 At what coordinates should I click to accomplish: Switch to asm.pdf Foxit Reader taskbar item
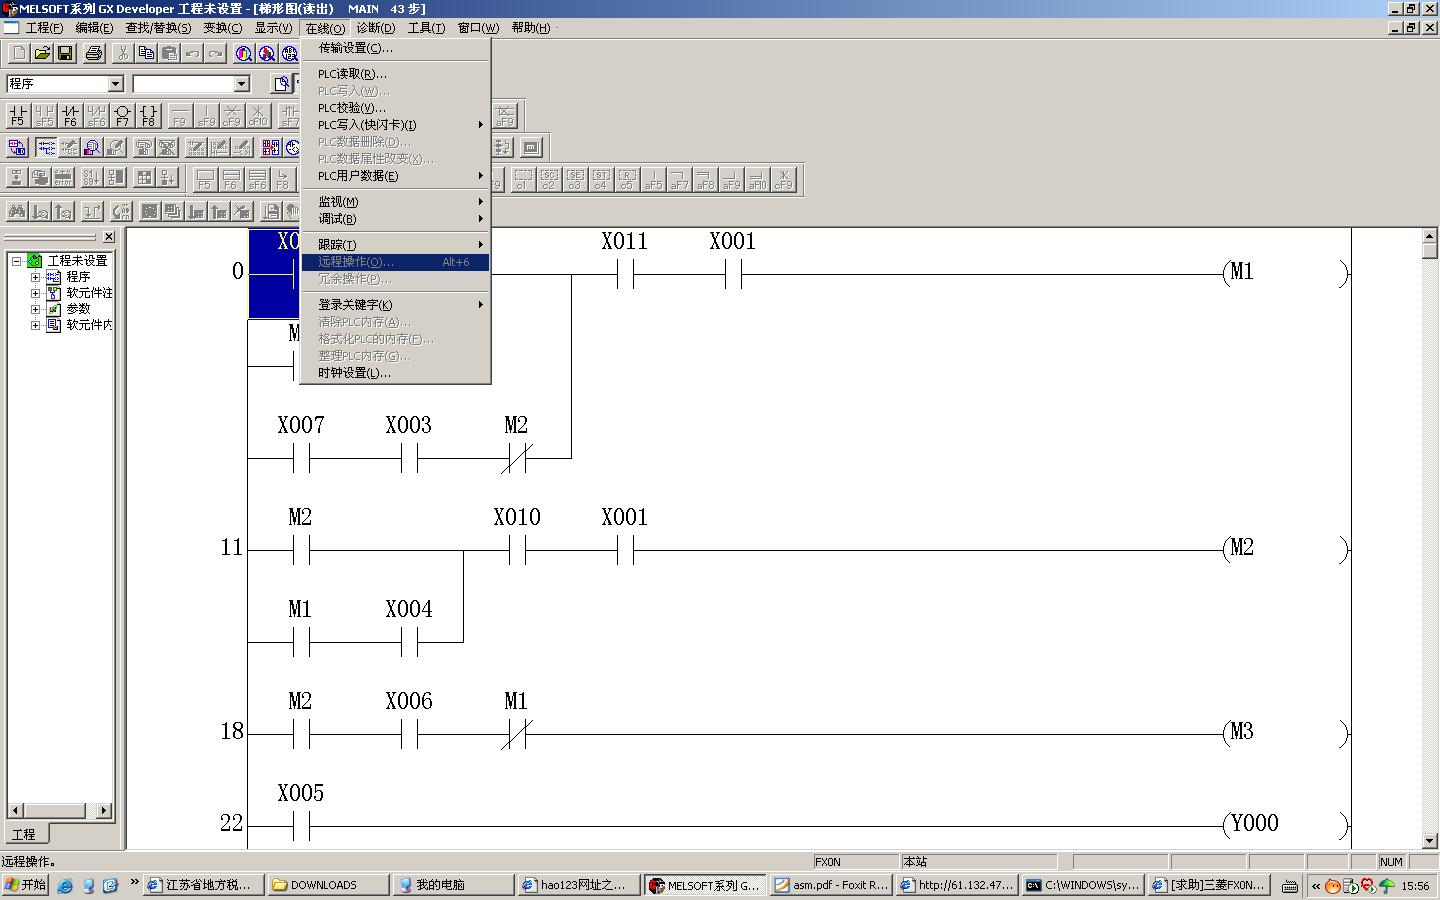pos(830,885)
